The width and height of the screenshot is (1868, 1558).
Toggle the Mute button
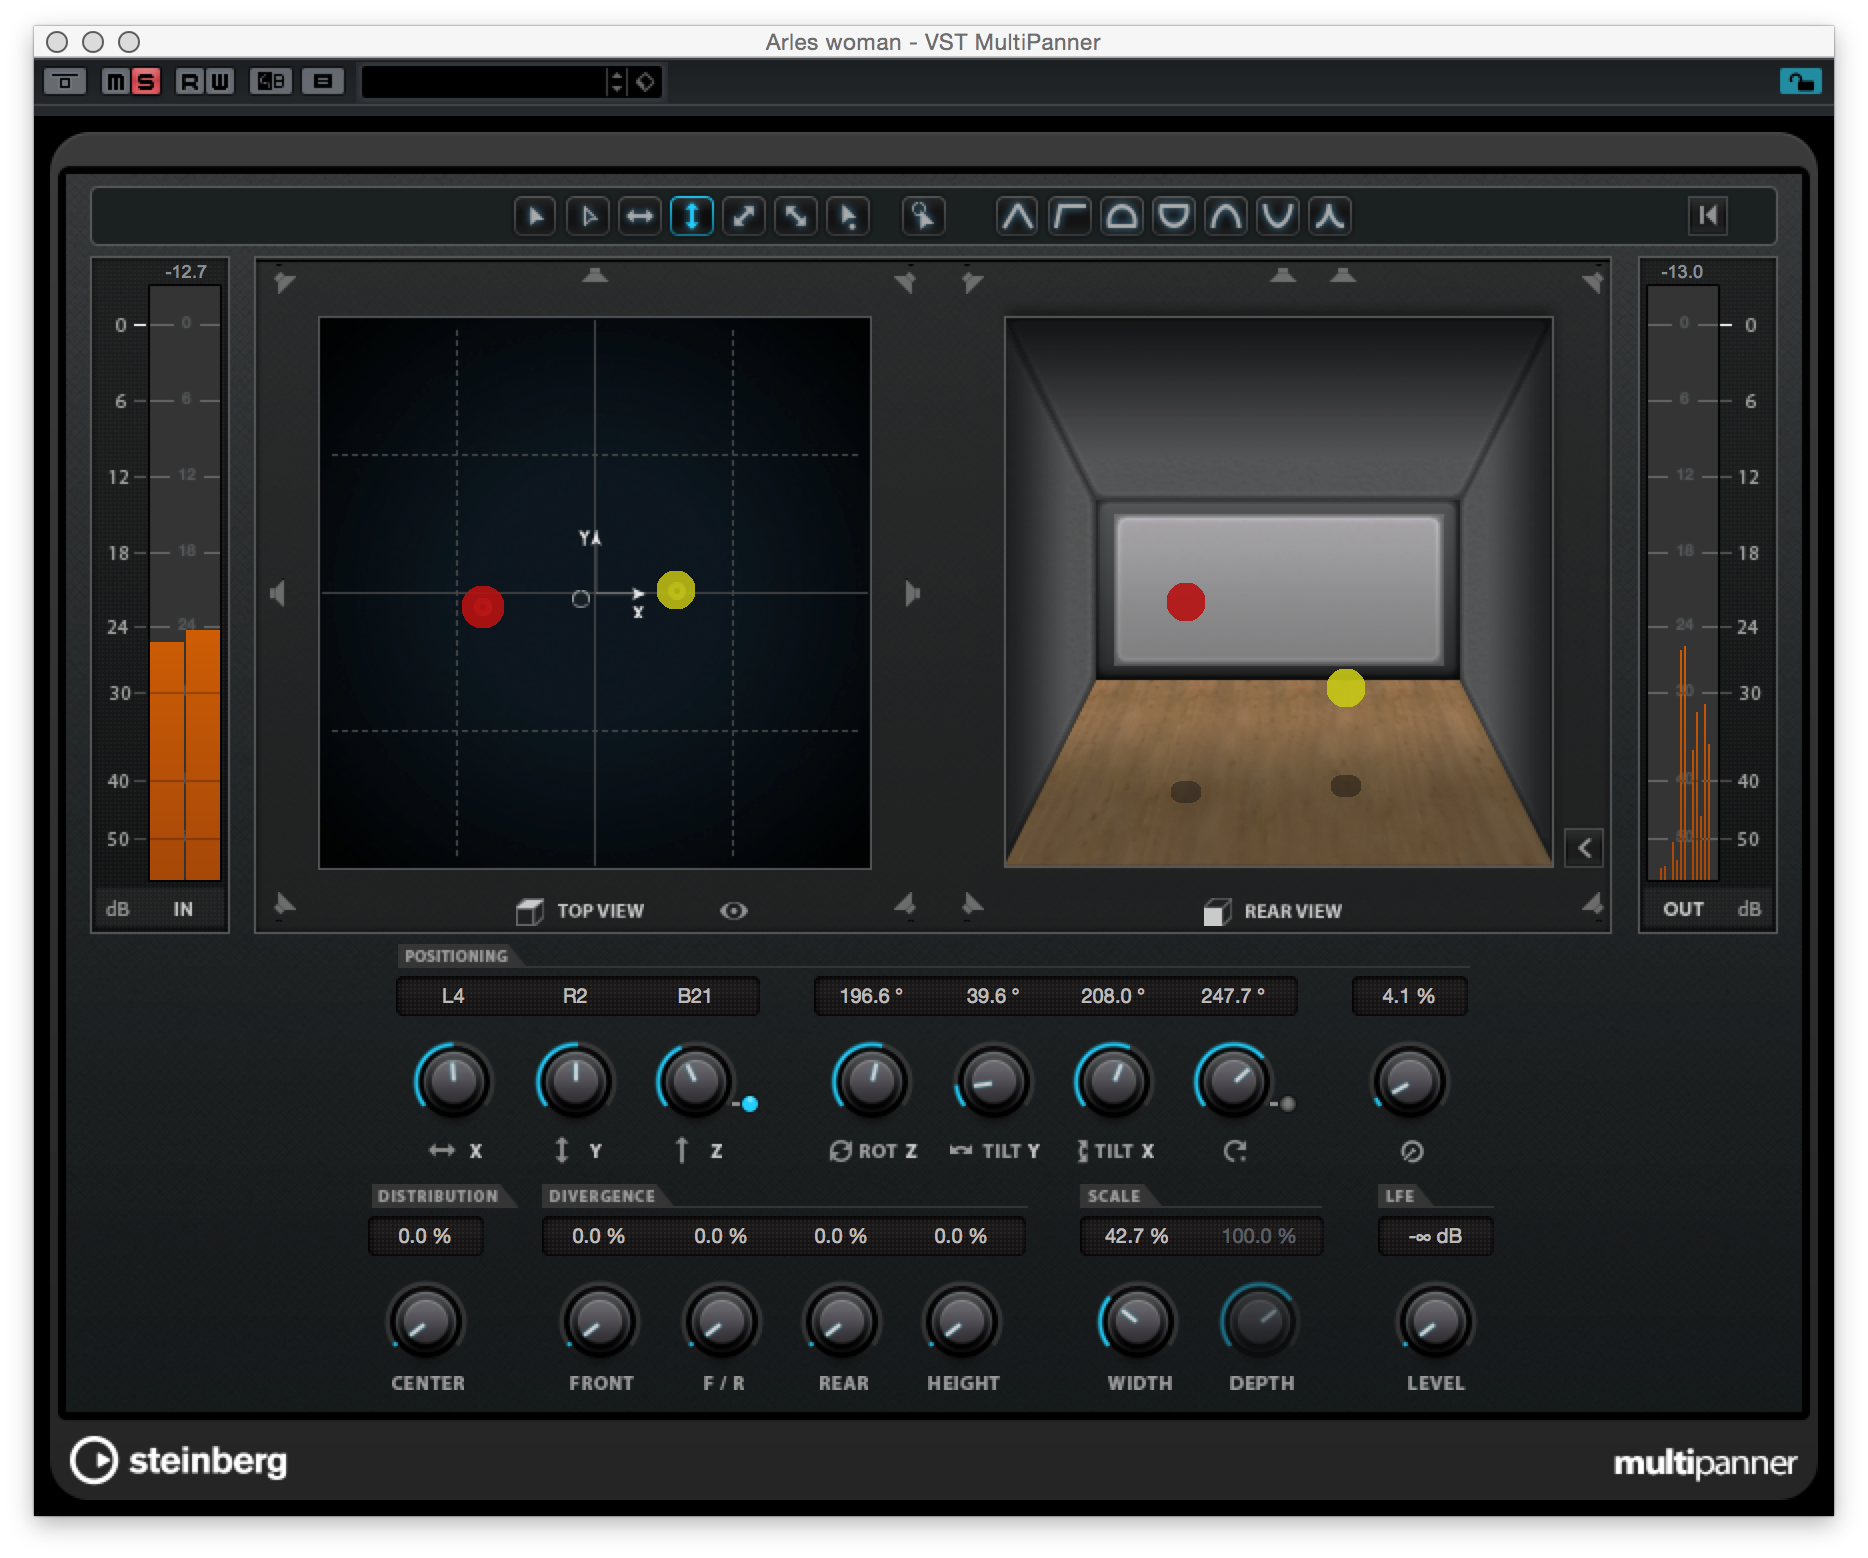coord(117,81)
